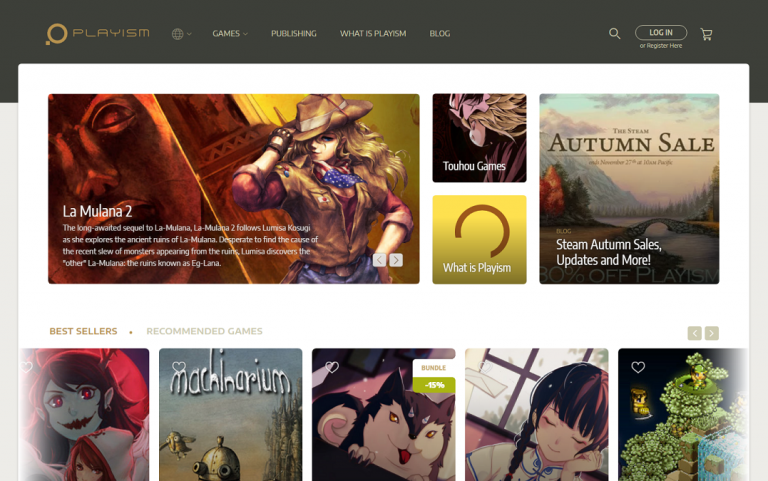Open the shopping cart
Image resolution: width=768 pixels, height=481 pixels.
point(706,34)
